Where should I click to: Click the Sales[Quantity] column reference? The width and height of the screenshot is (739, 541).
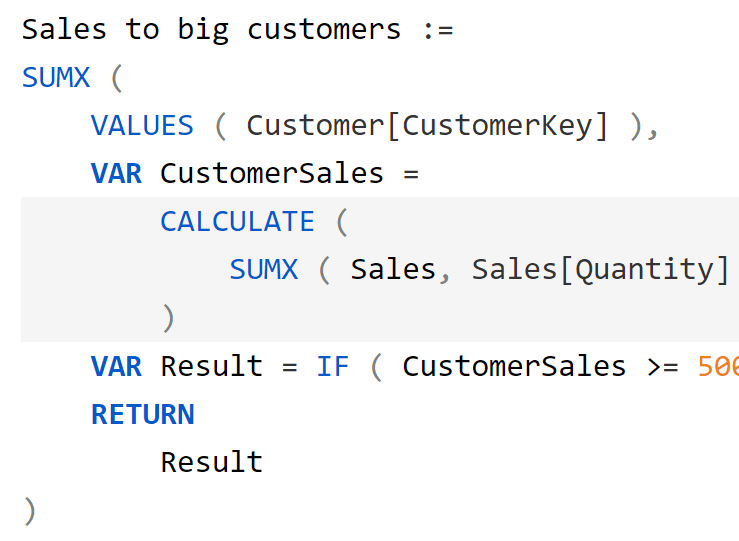[600, 270]
